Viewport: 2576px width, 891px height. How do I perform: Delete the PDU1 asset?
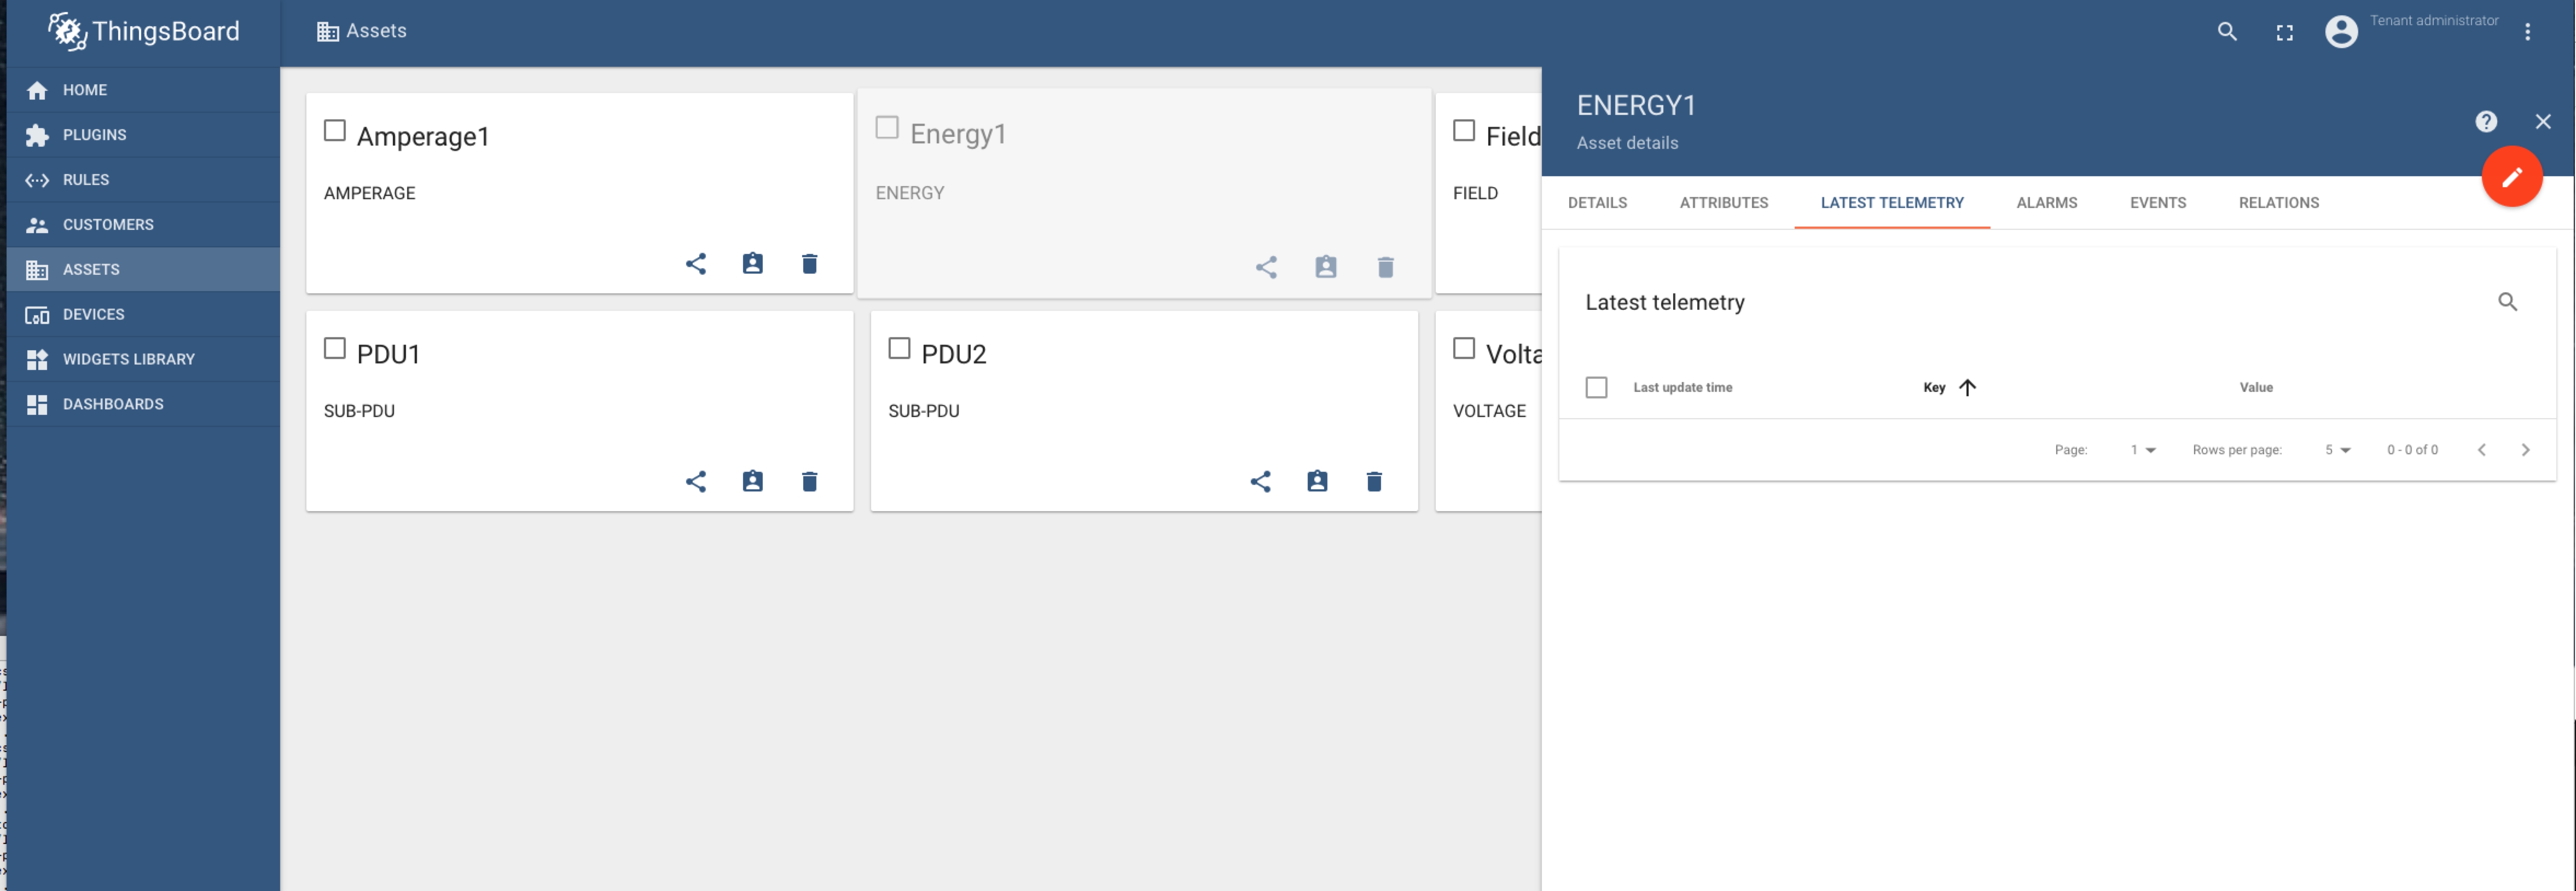(809, 481)
